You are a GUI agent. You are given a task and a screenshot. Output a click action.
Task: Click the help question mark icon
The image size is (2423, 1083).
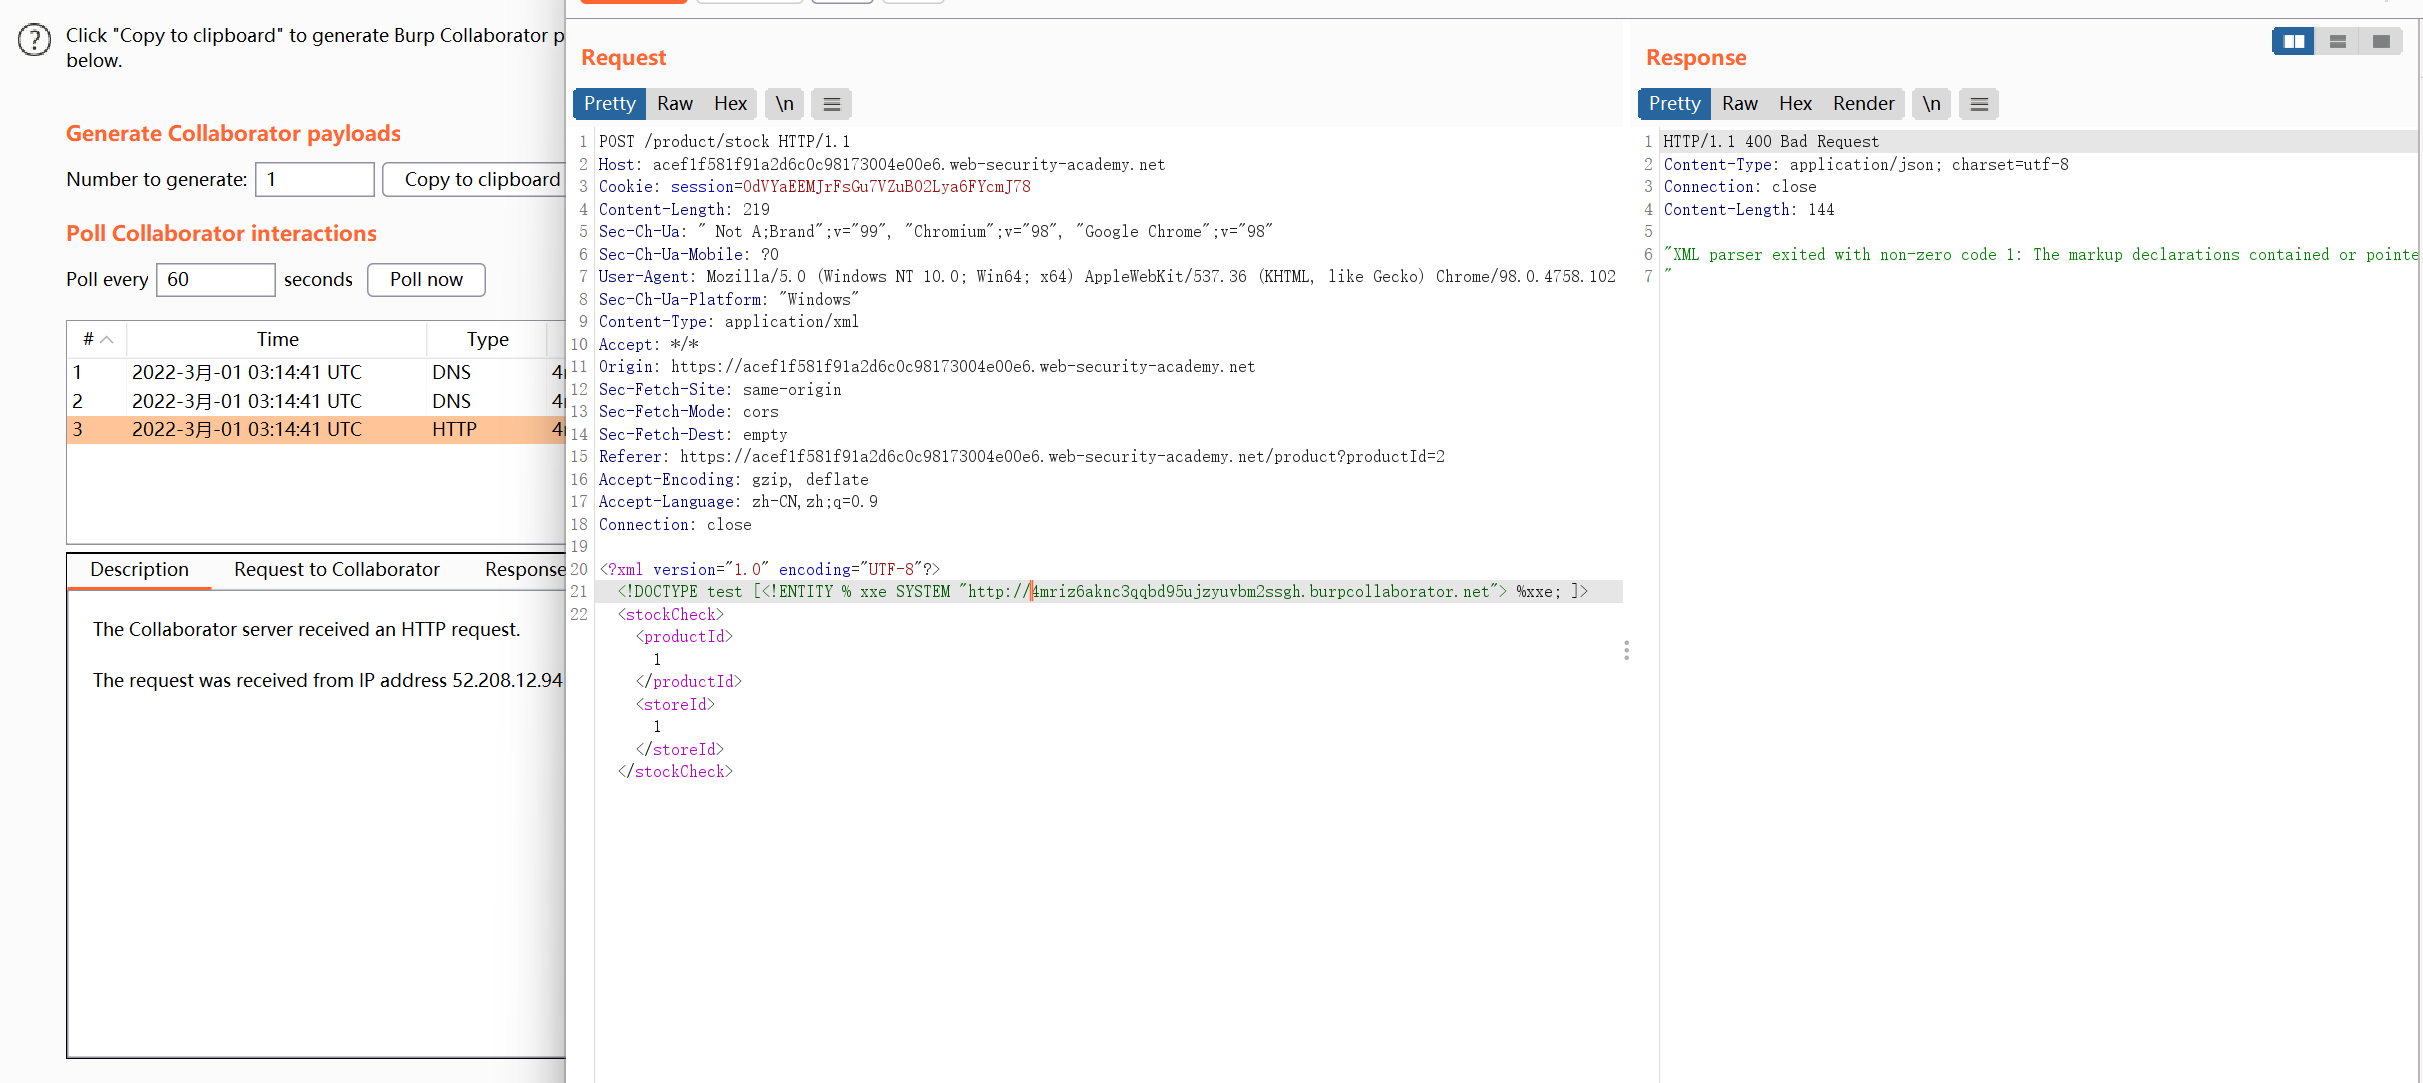click(x=34, y=40)
